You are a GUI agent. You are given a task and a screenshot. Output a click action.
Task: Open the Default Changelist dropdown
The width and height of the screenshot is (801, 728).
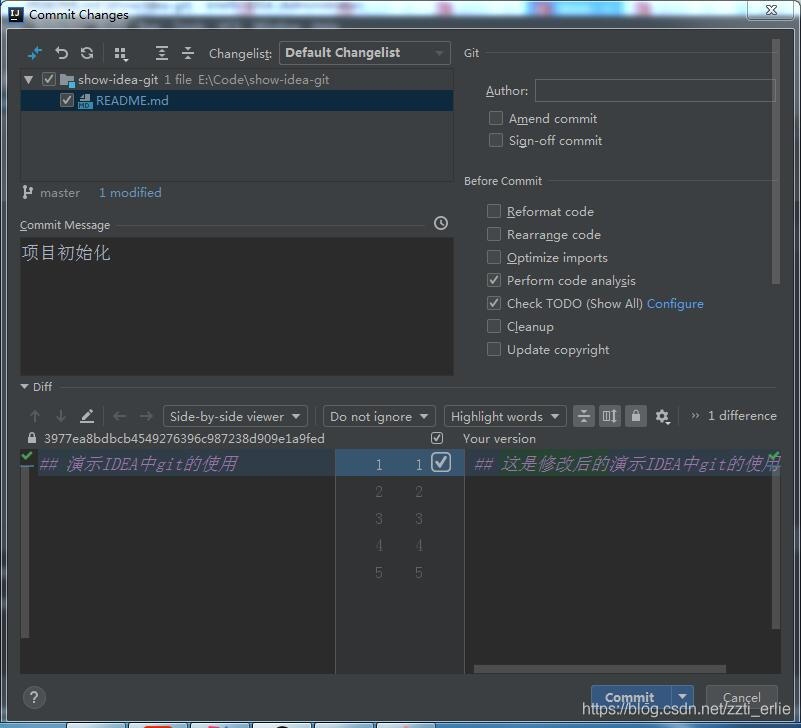pos(365,53)
